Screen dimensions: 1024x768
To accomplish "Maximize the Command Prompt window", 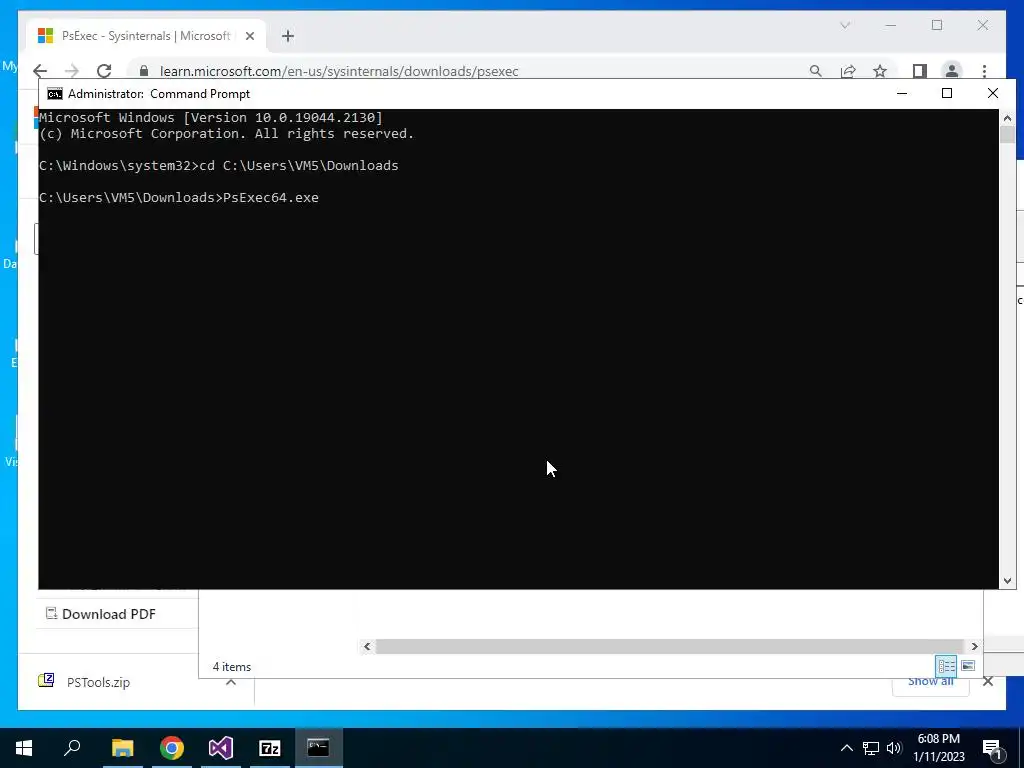I will tap(947, 93).
